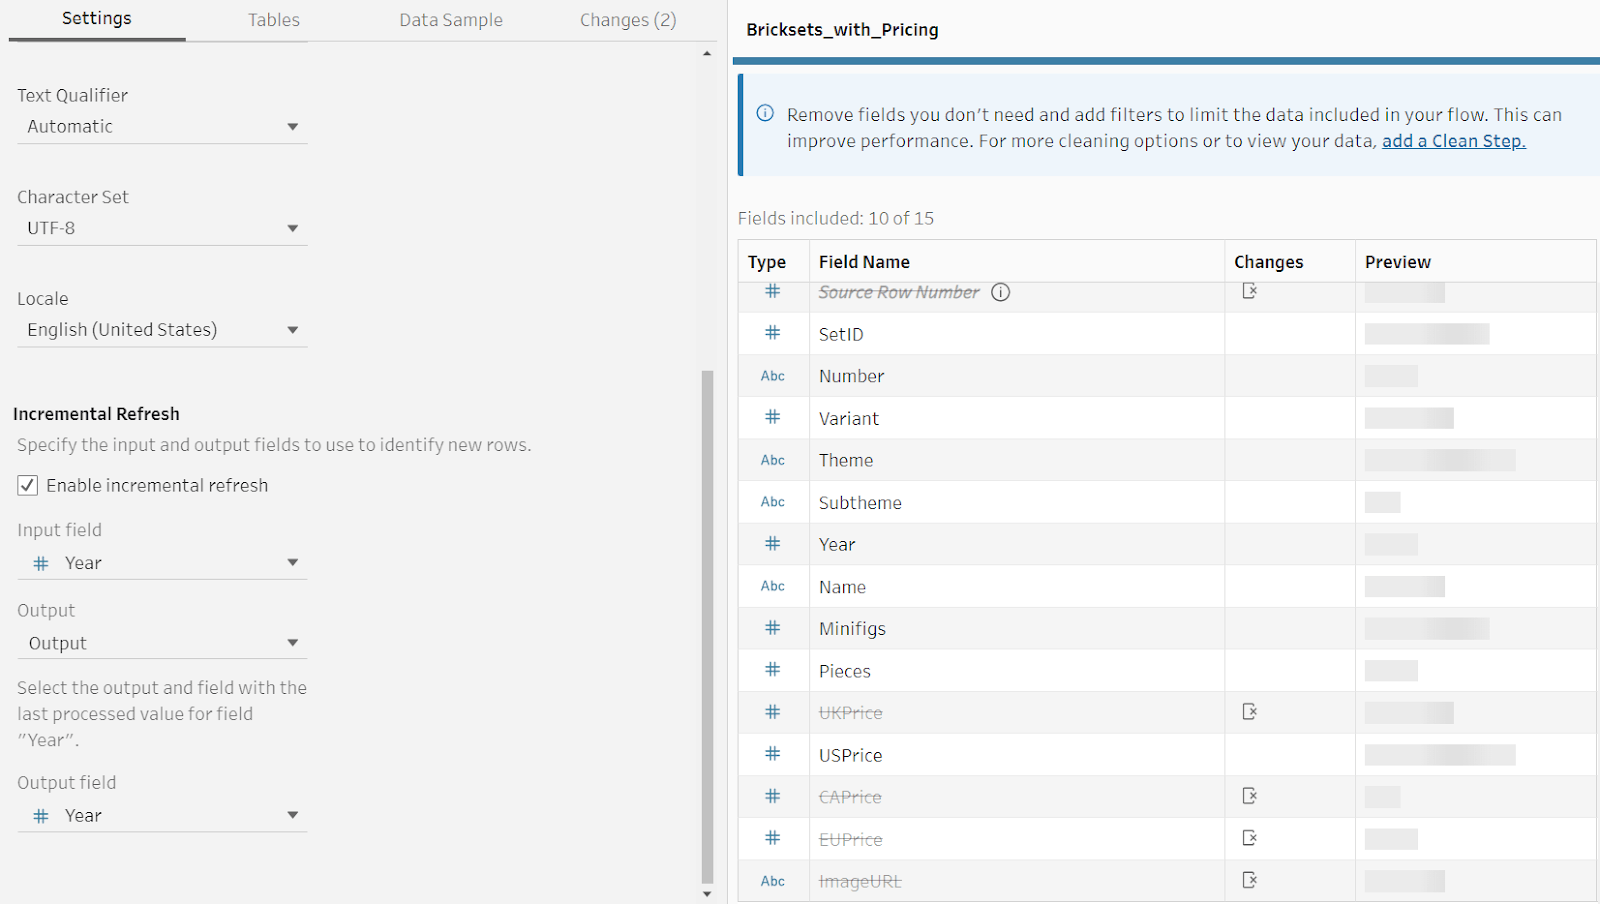
Task: Click the removed-field icon for CAPrice
Action: pyautogui.click(x=1249, y=796)
